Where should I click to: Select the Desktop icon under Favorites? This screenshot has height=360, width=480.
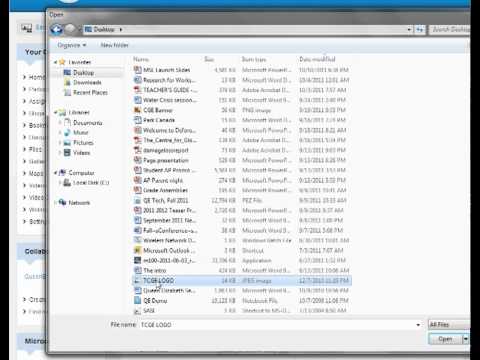click(x=67, y=72)
